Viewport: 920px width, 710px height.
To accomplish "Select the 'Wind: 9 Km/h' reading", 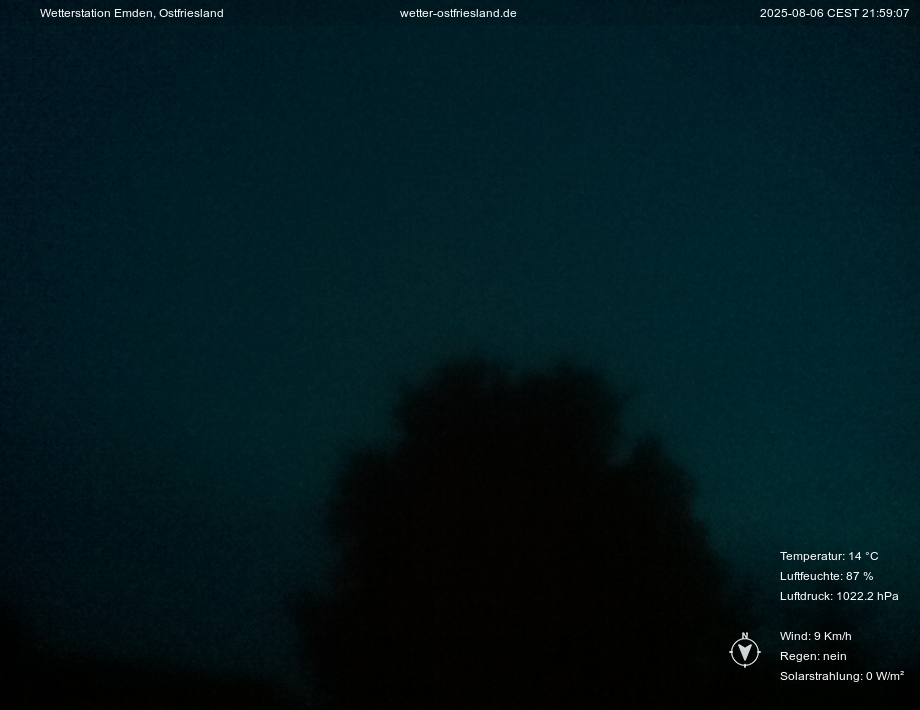I will [815, 635].
